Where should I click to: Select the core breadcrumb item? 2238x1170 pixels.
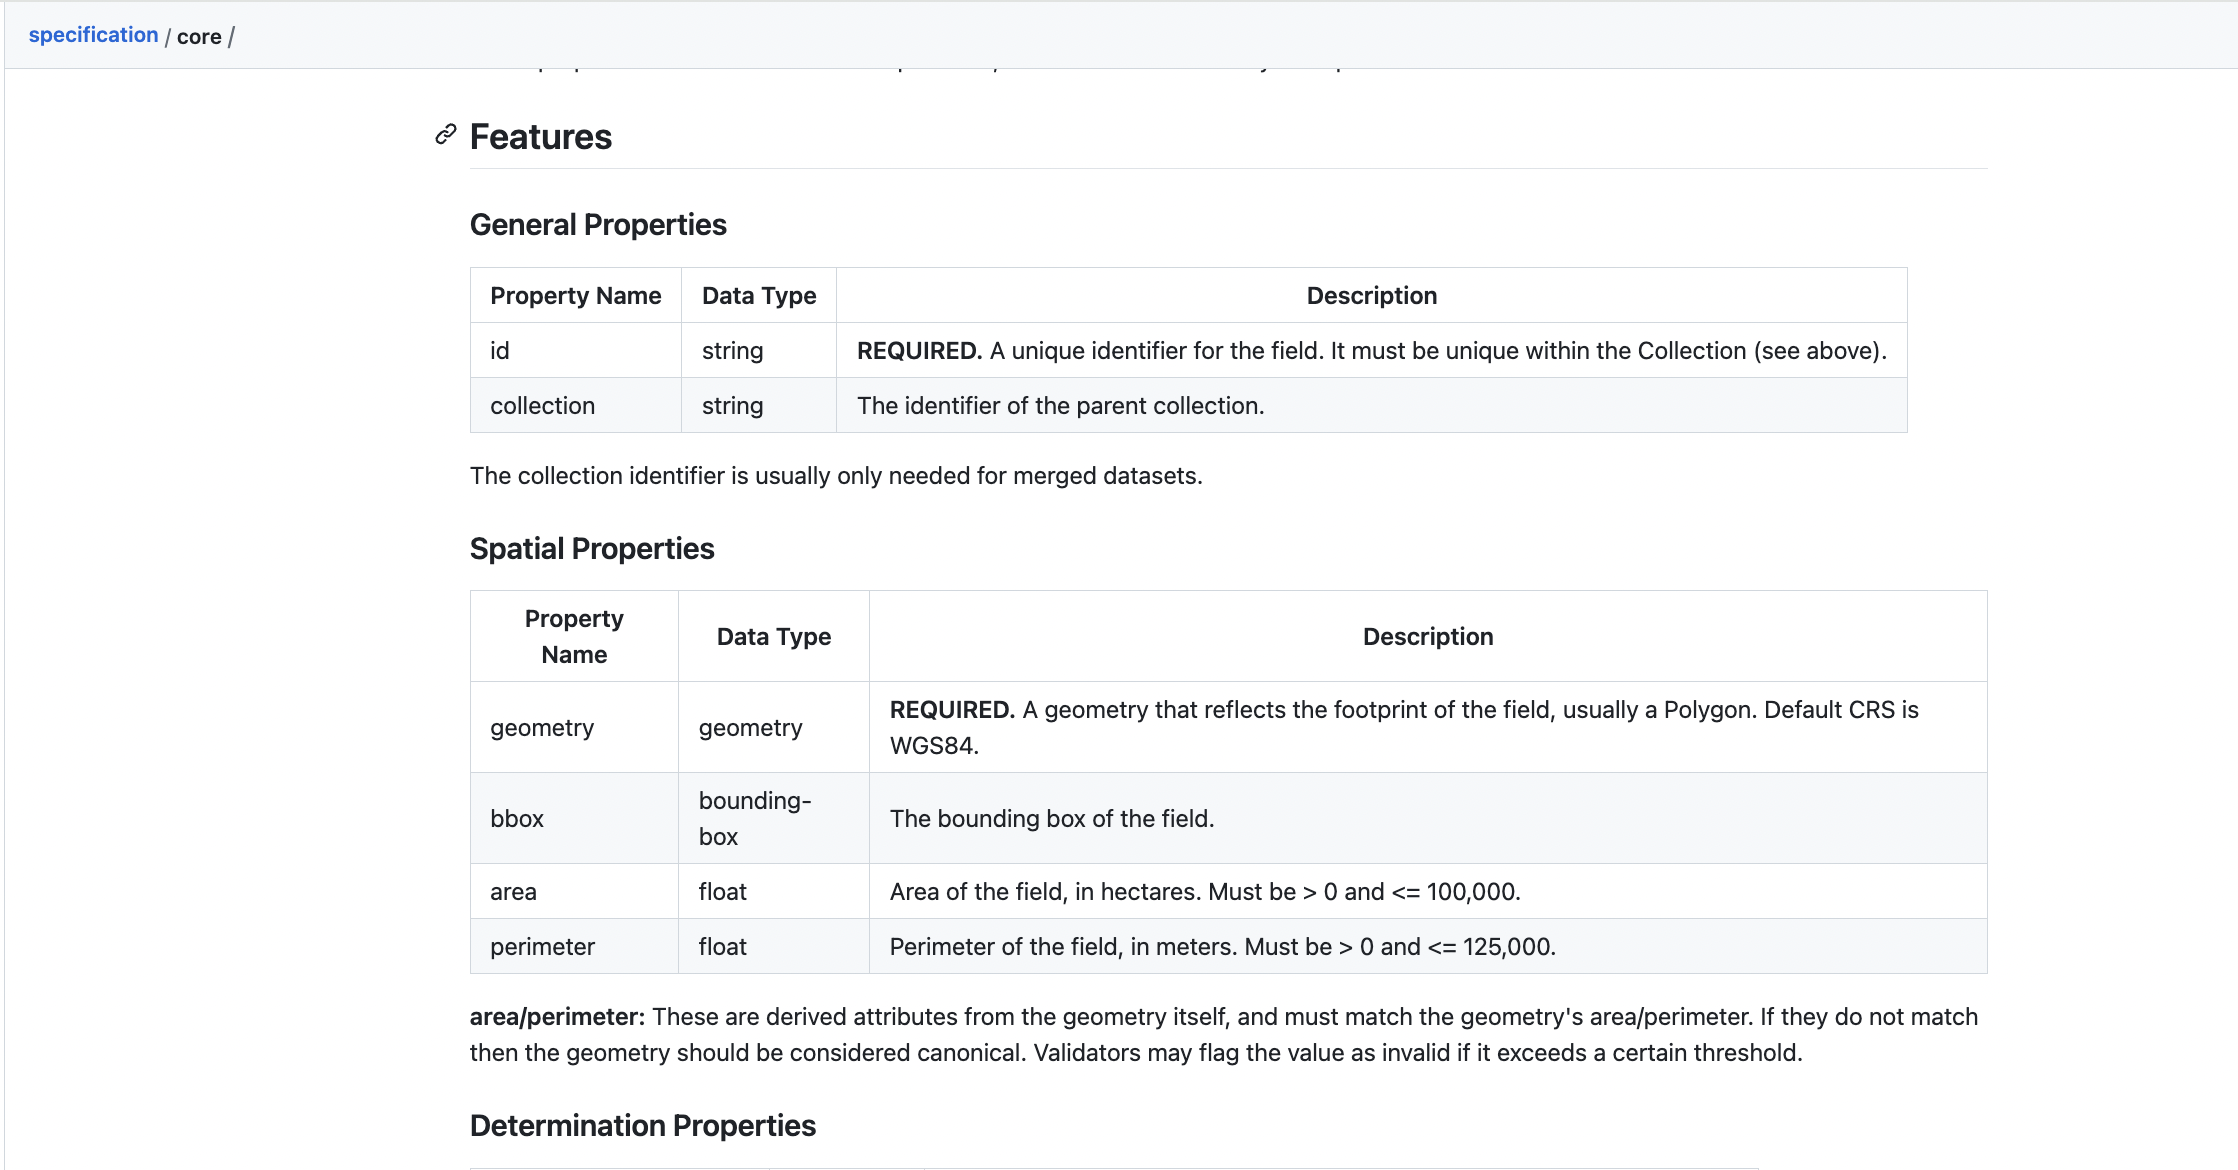click(199, 36)
